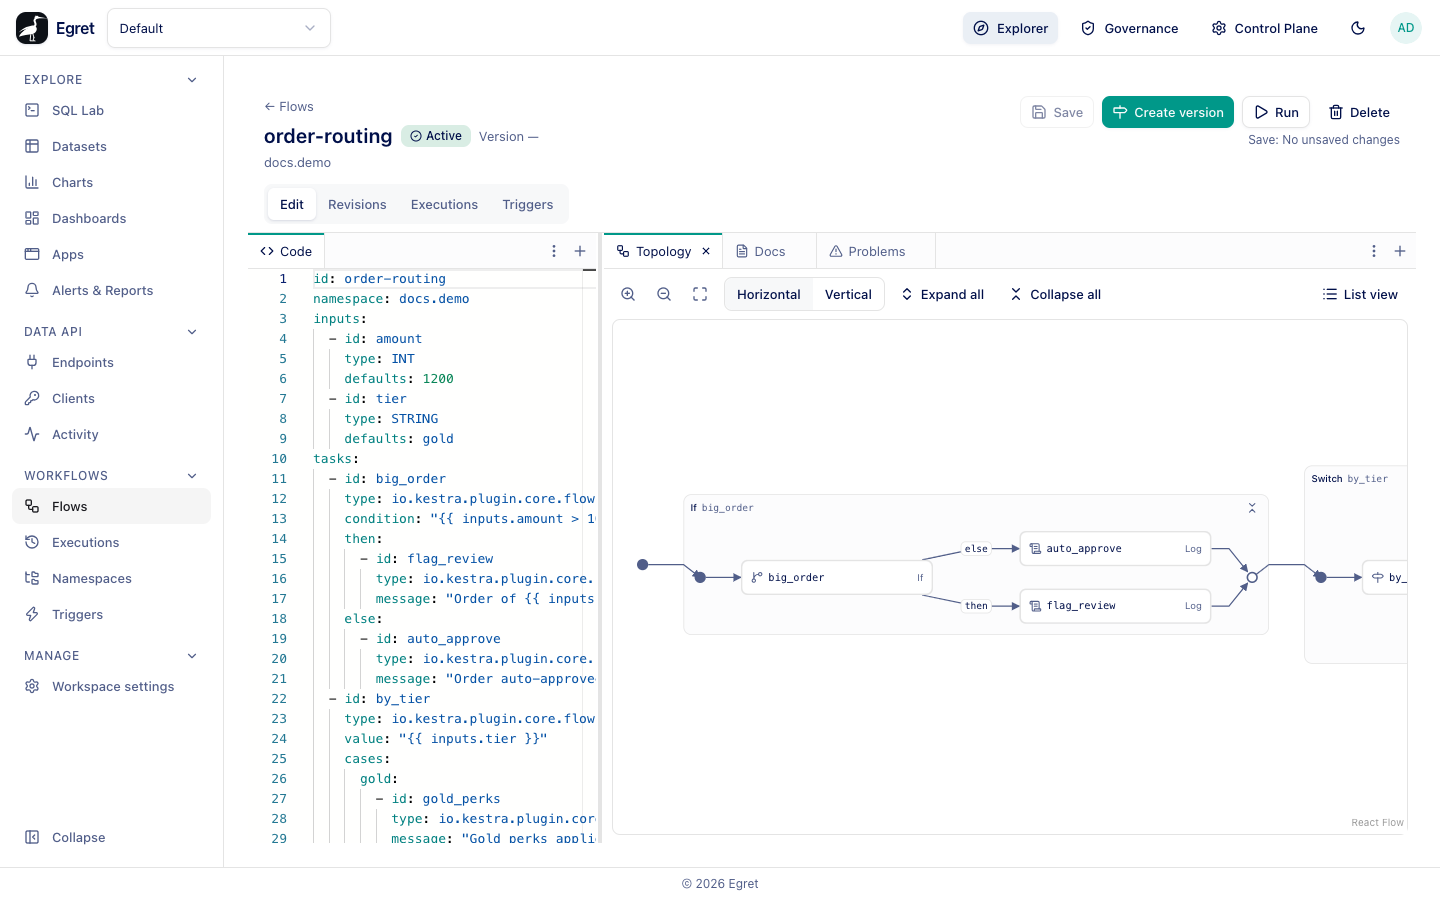The height and width of the screenshot is (900, 1440).
Task: Switch to the Triggers tab
Action: pos(528,204)
